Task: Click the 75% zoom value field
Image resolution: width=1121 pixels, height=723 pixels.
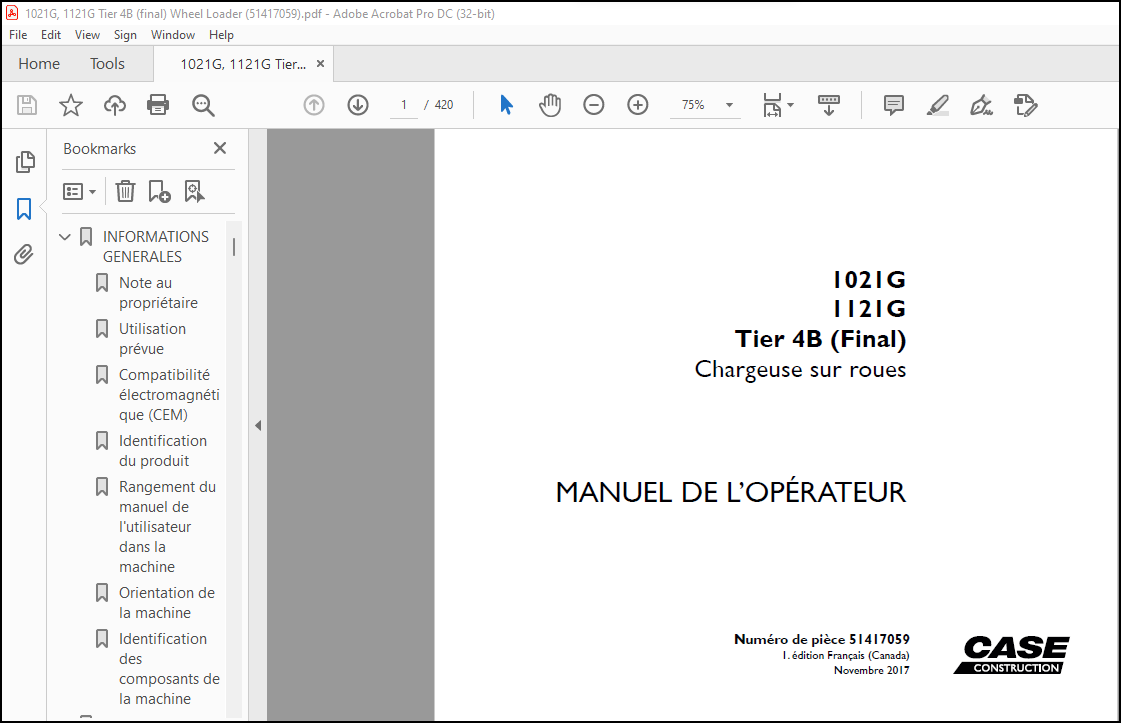Action: [693, 105]
